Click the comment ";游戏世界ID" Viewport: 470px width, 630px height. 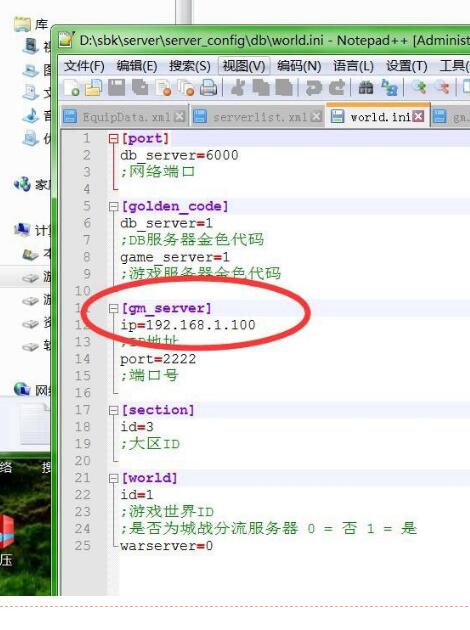[167, 512]
